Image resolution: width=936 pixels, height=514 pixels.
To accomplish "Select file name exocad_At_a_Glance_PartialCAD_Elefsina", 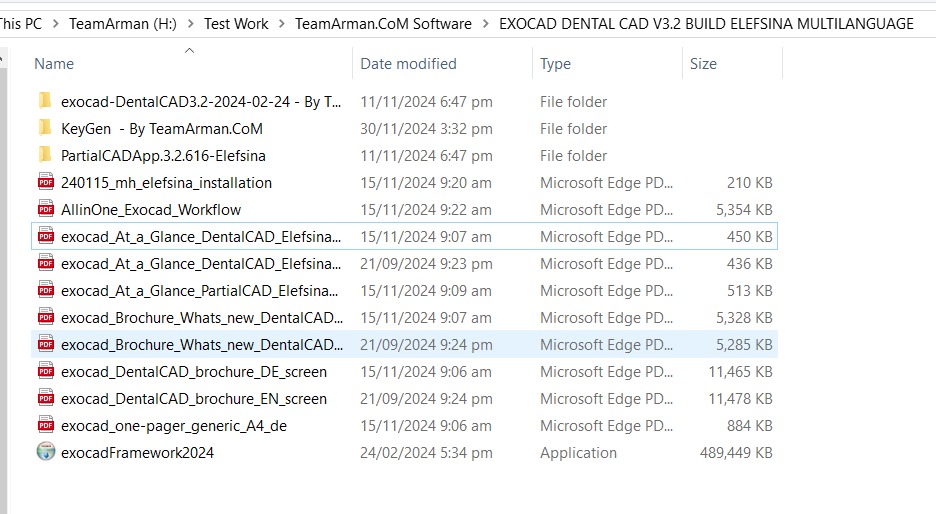I will (x=200, y=291).
